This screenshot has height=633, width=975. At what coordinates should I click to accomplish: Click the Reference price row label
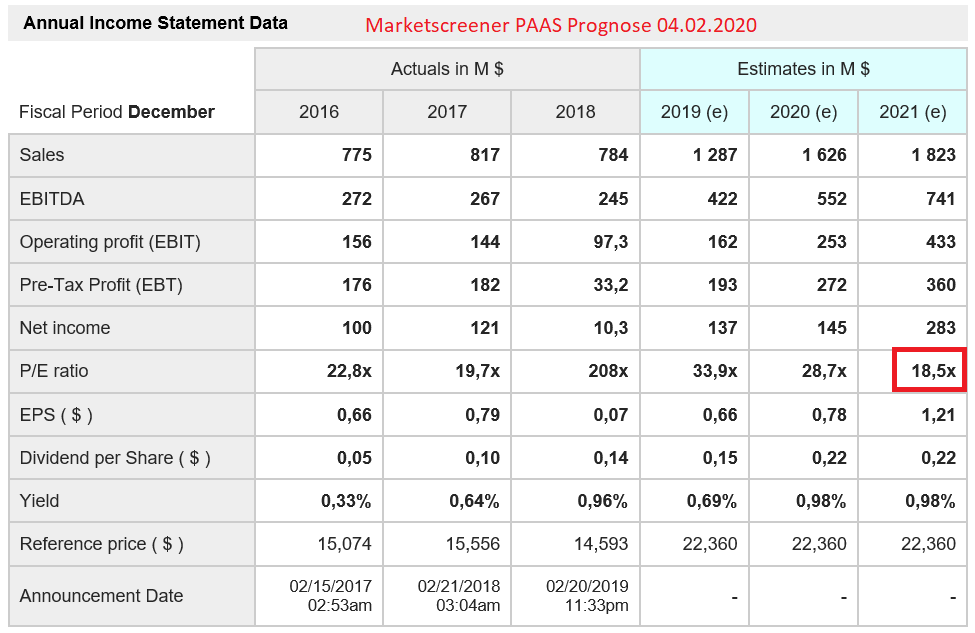point(101,544)
